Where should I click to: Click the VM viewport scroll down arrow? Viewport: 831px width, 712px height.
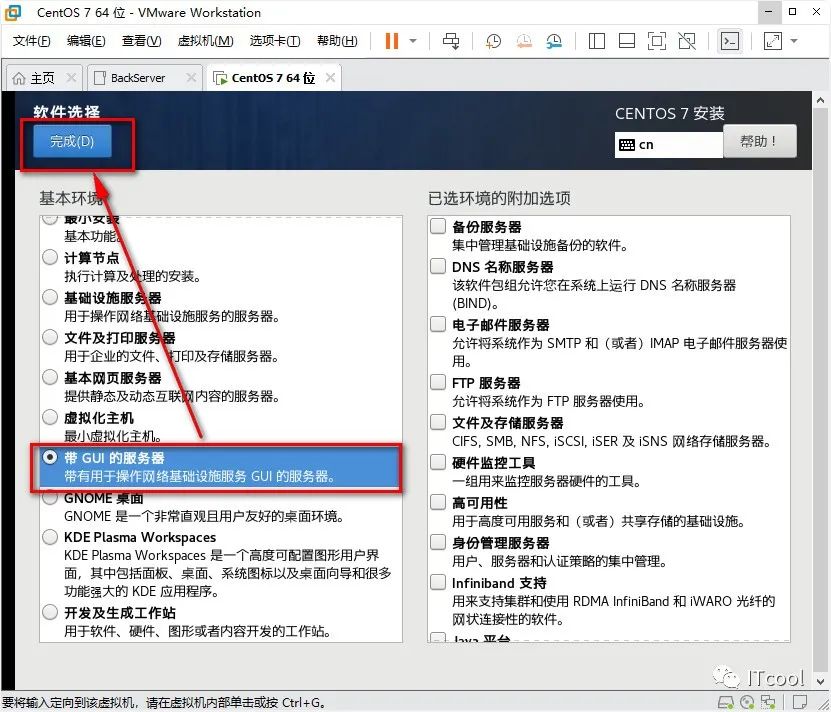click(820, 681)
